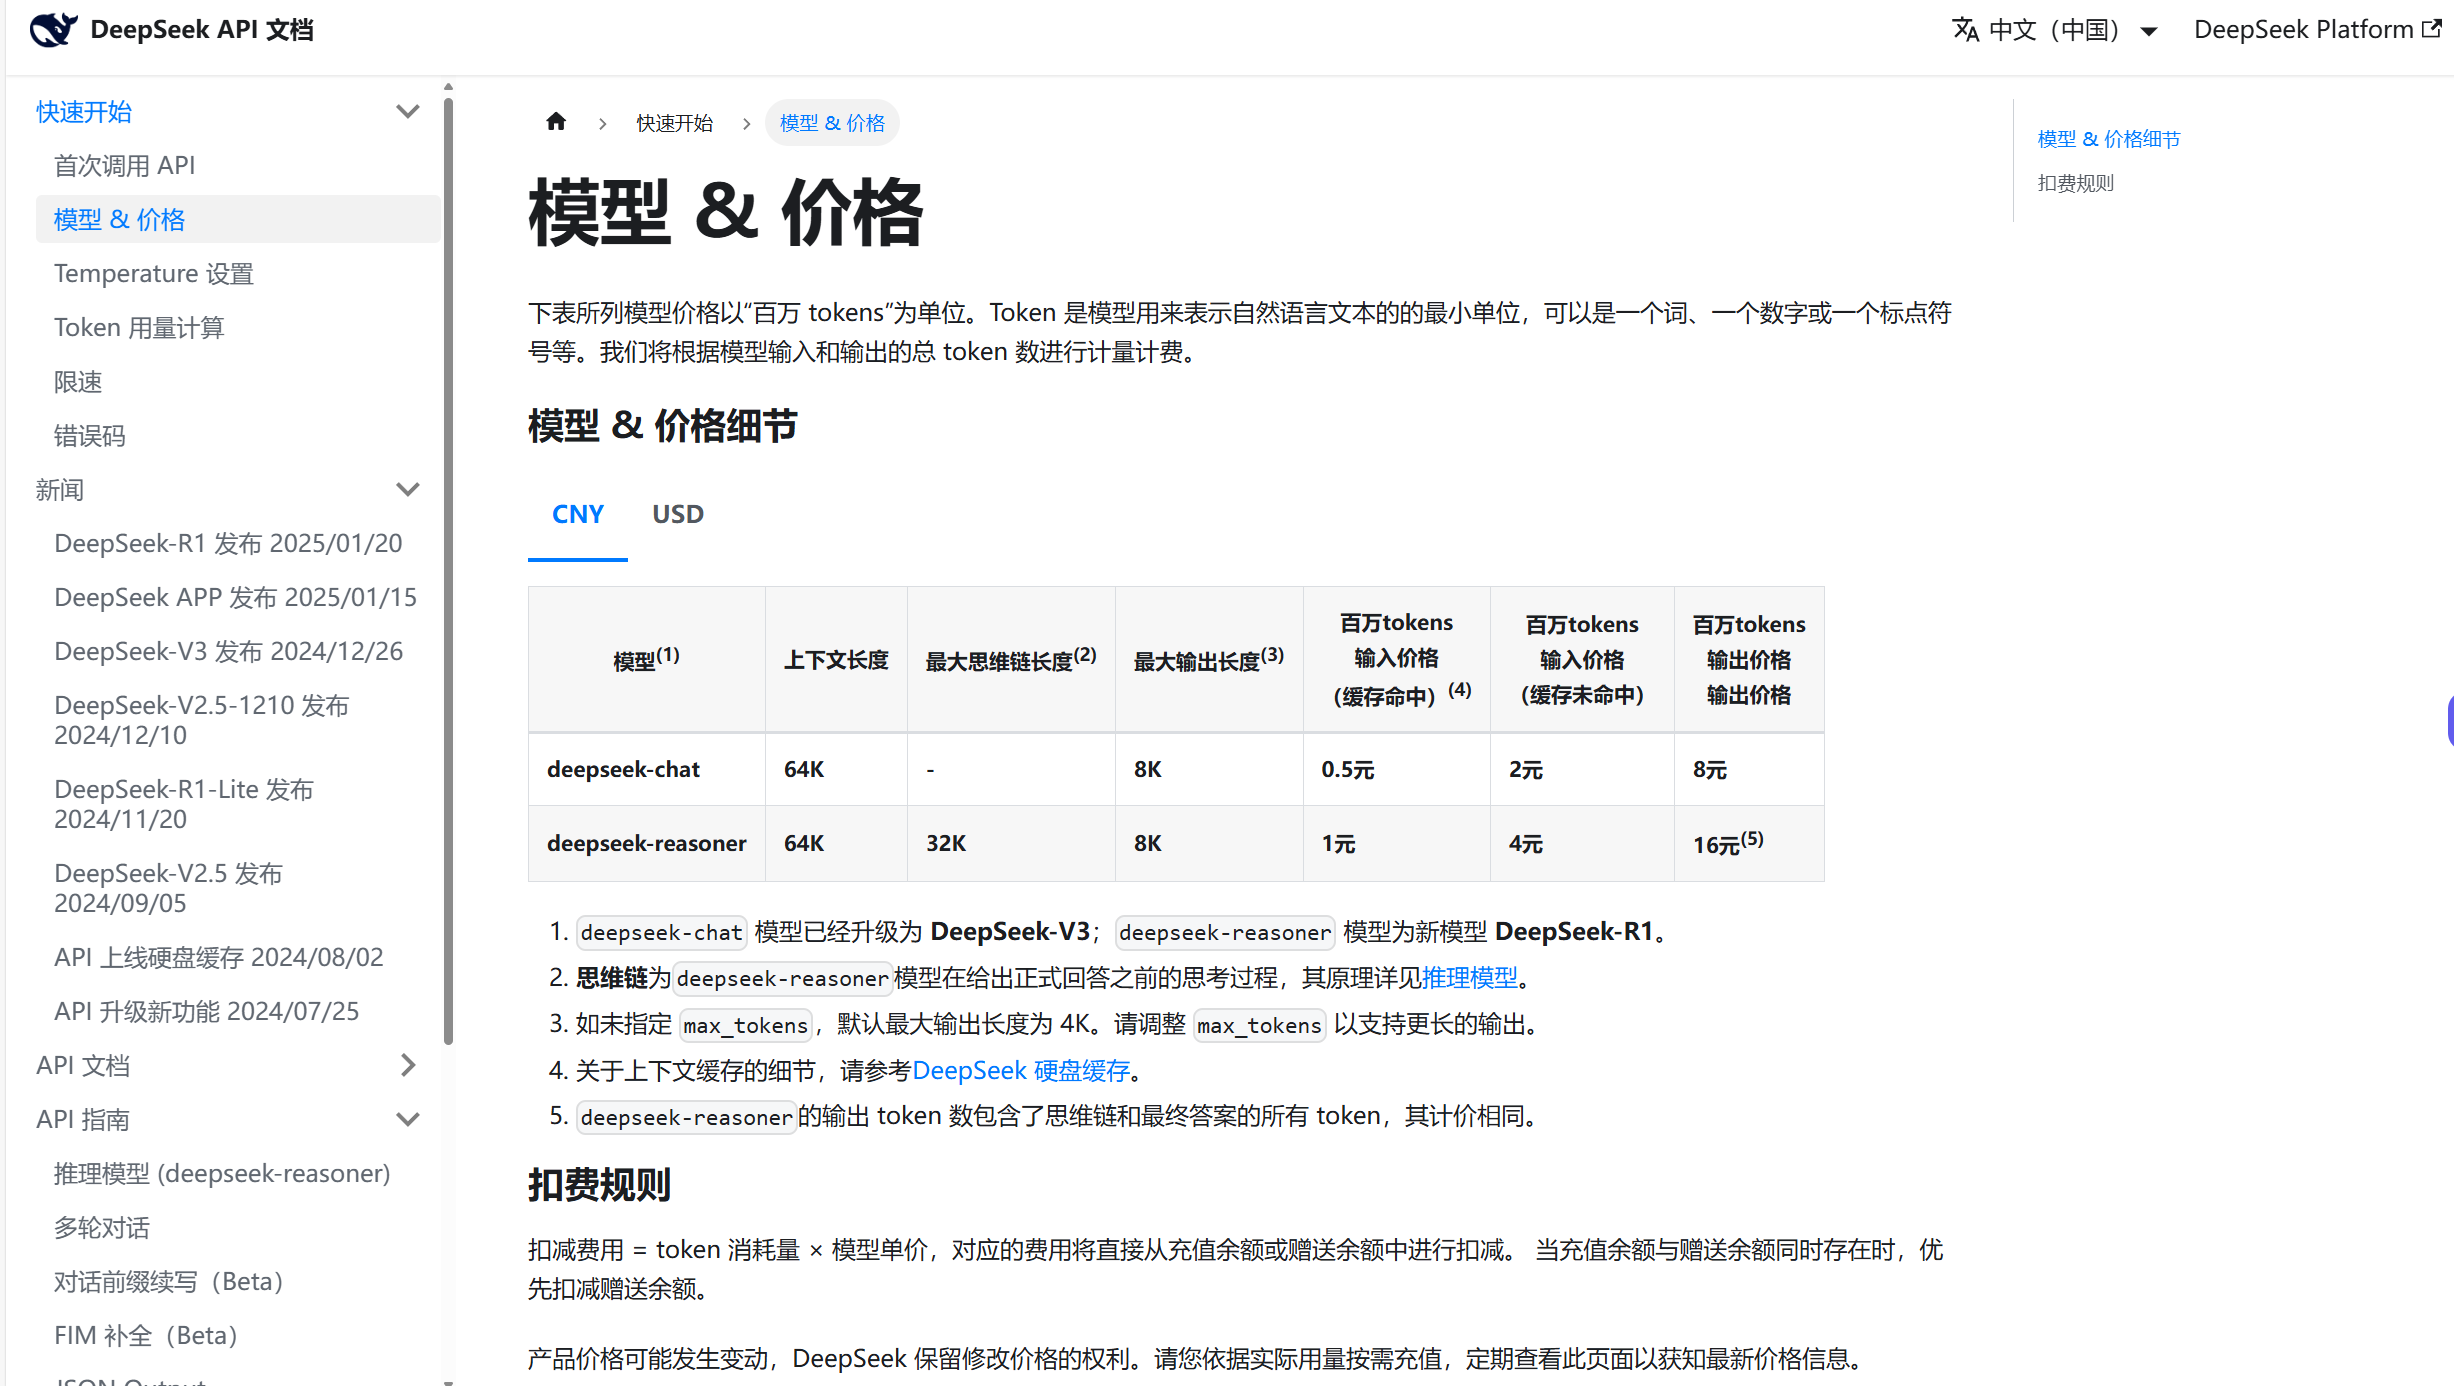This screenshot has width=2454, height=1386.
Task: Click the DeepSeek whale logo icon
Action: pyautogui.click(x=53, y=30)
